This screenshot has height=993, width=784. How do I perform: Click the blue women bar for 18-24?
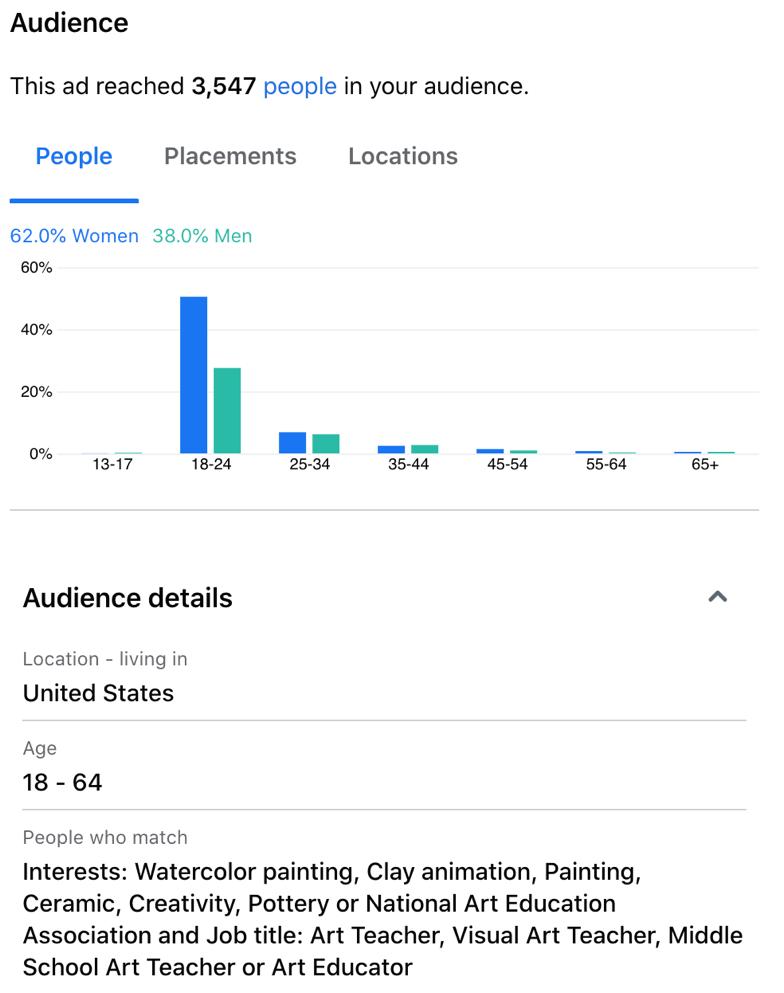point(194,375)
